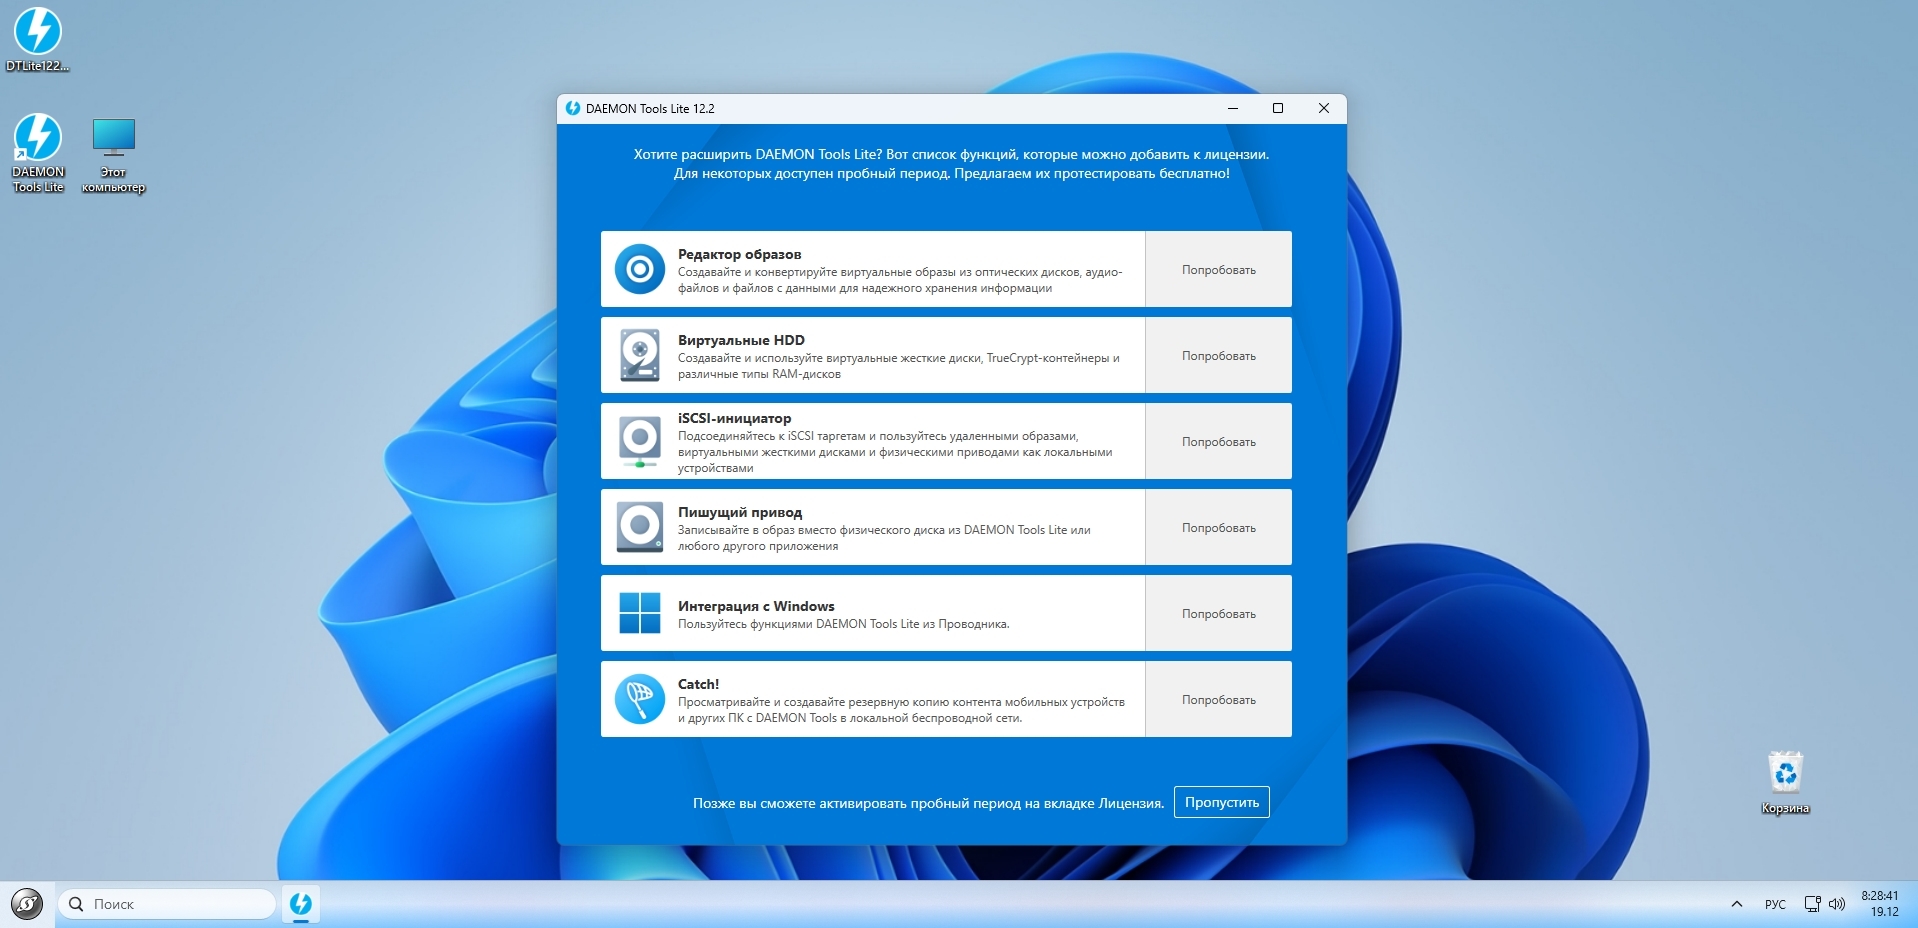Click the iSCSI-инициатор title text

pyautogui.click(x=734, y=418)
